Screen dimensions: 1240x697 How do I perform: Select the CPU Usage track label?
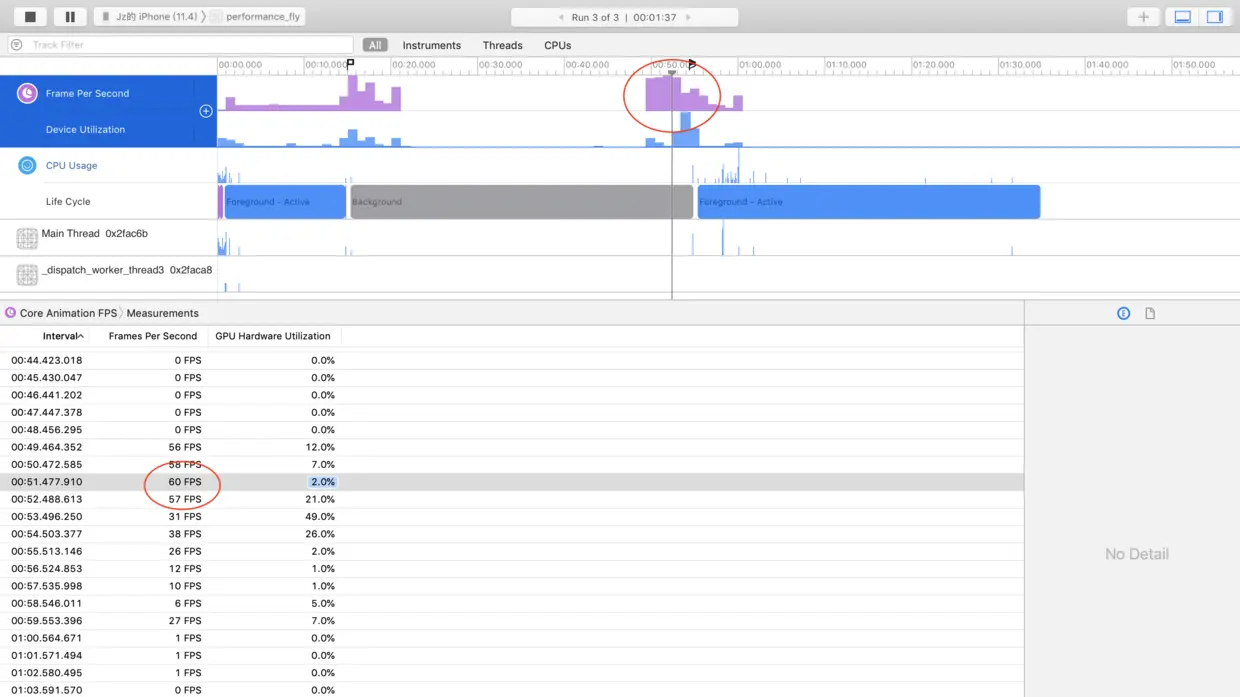click(71, 165)
